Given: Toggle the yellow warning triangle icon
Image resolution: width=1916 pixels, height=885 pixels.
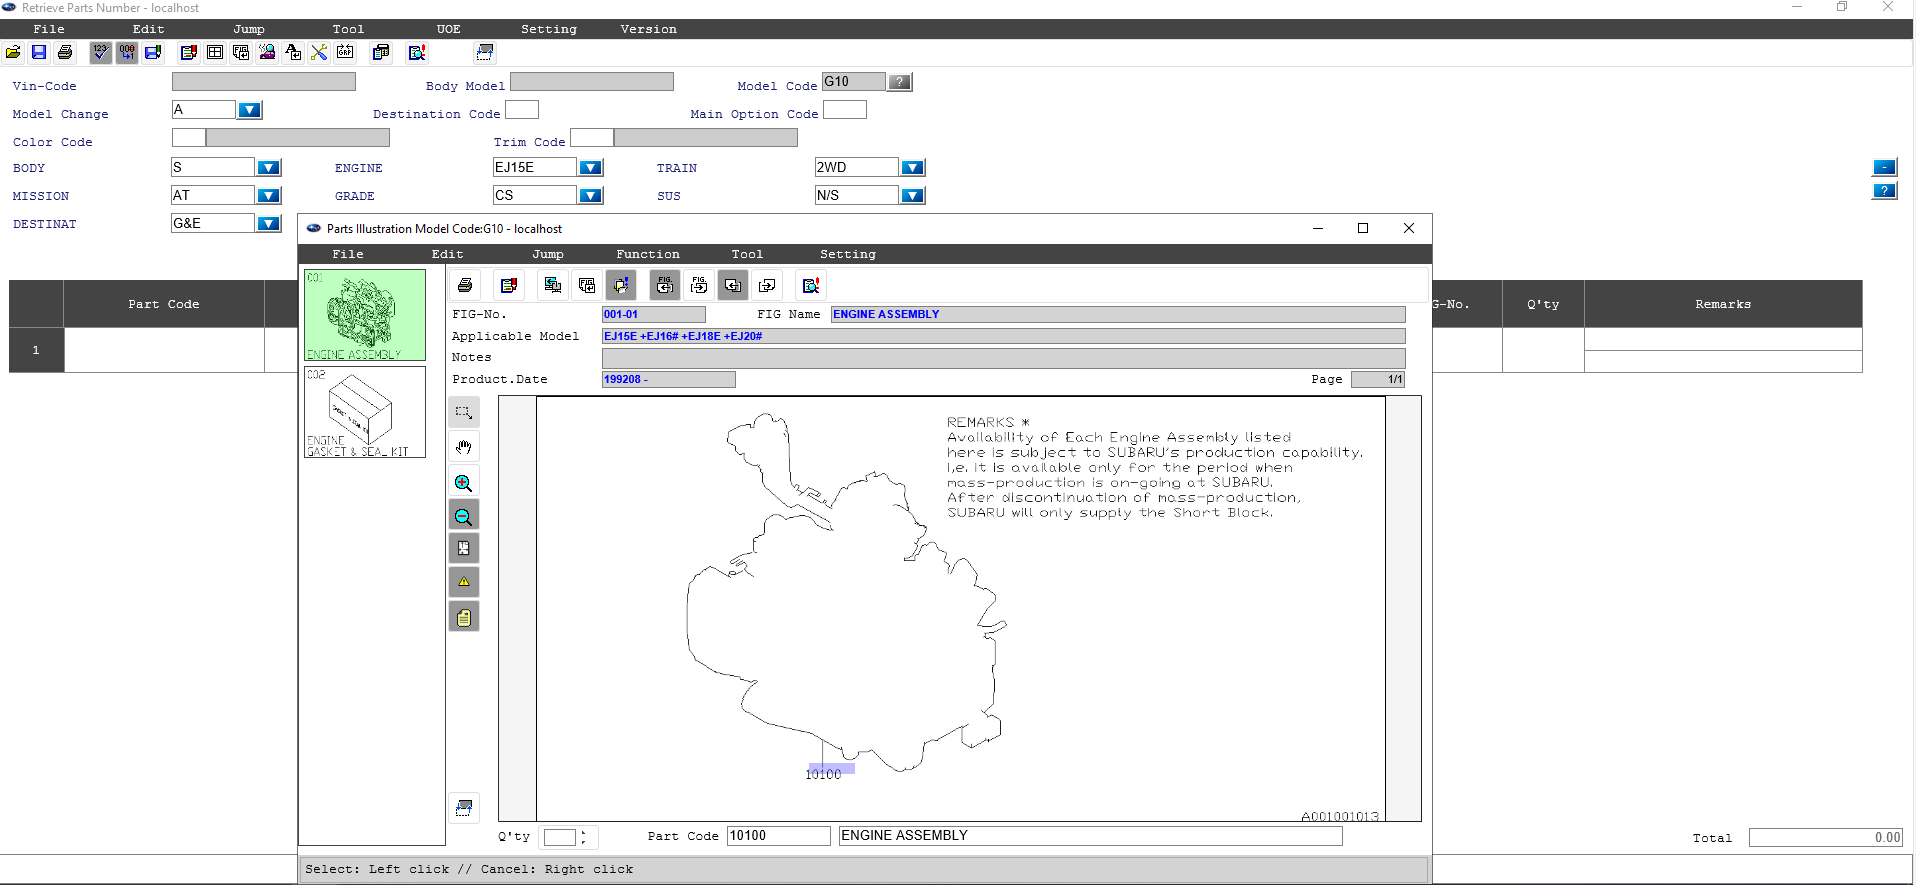Looking at the screenshot, I should (464, 582).
